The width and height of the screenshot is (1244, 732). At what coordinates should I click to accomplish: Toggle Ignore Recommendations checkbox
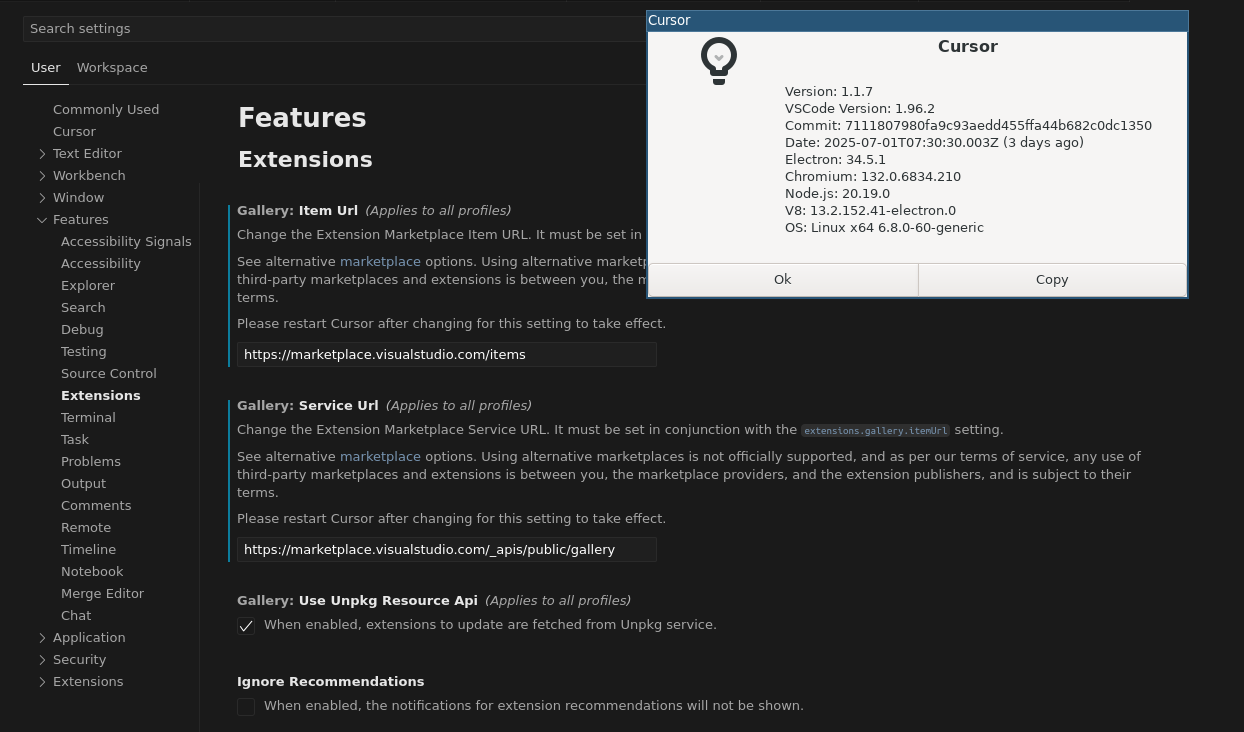coord(246,706)
